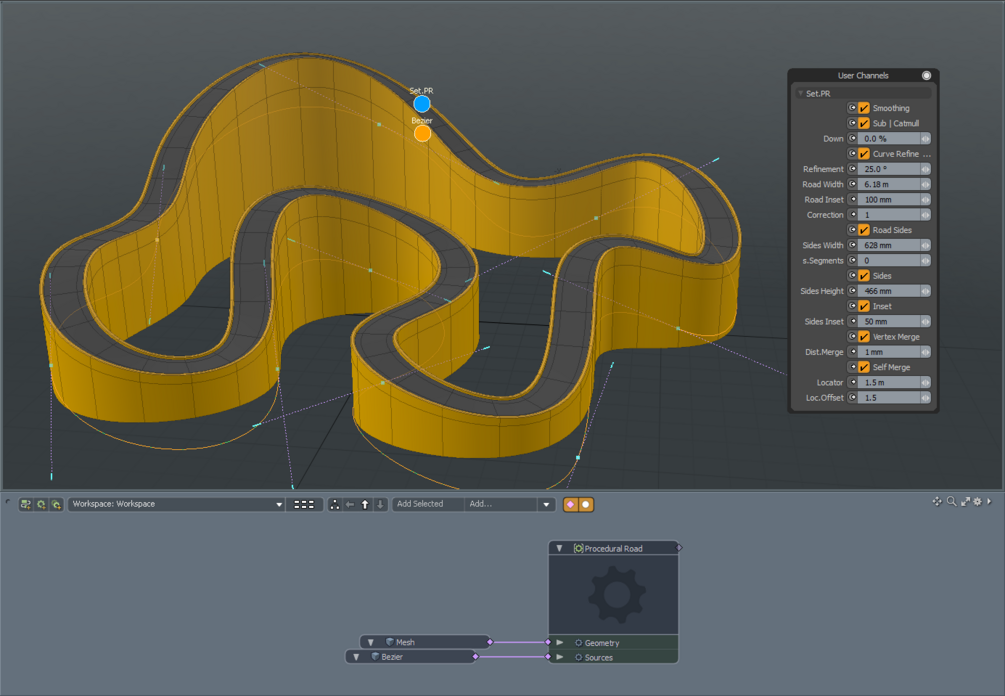Open the Workspace dropdown
The width and height of the screenshot is (1005, 696).
[x=175, y=504]
